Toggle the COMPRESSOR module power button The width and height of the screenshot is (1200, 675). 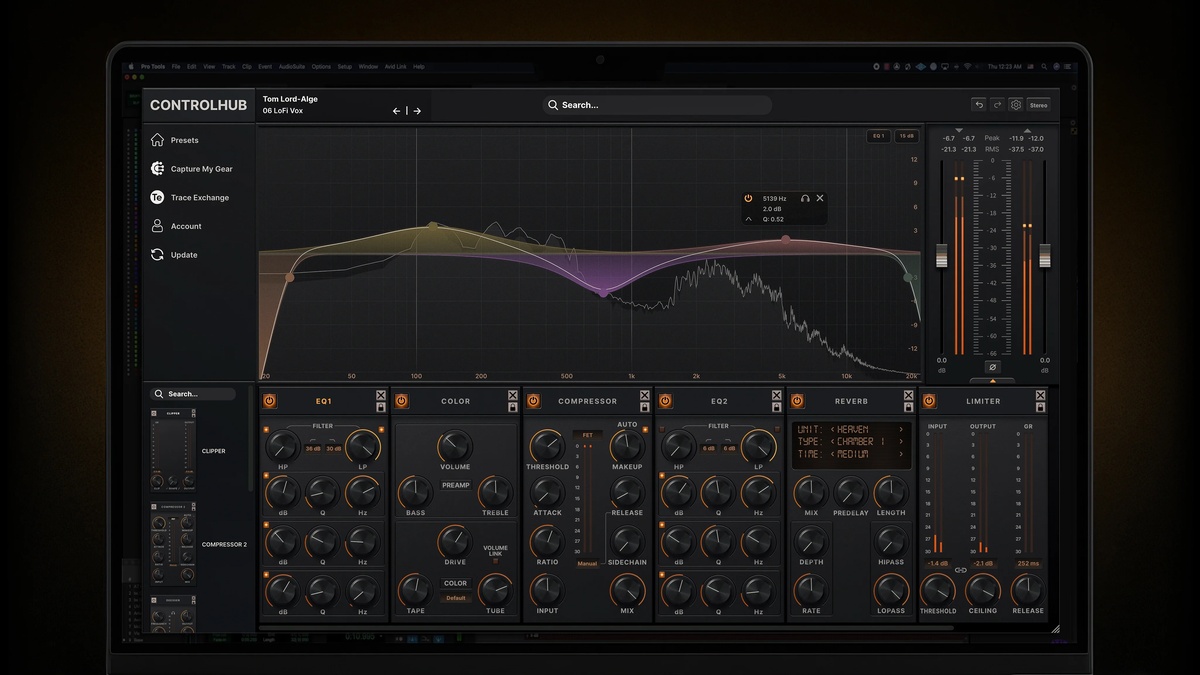(534, 401)
